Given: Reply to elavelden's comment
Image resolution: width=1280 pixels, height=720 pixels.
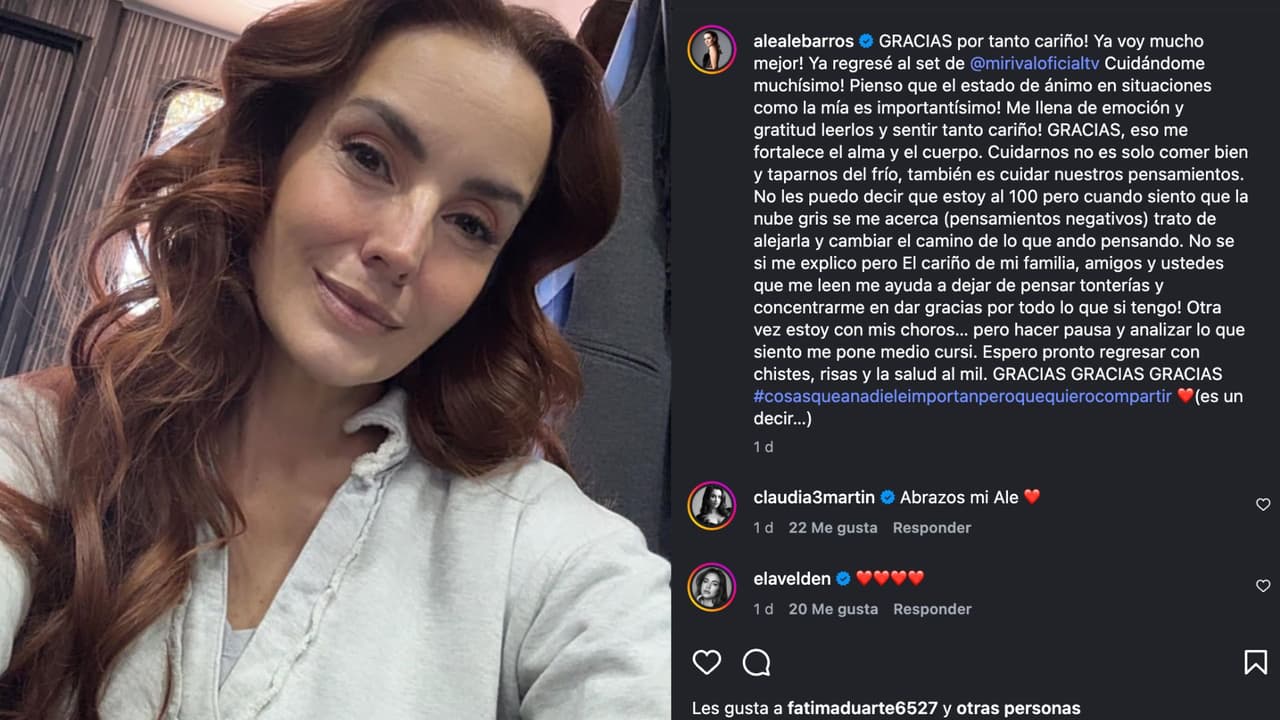Looking at the screenshot, I should [x=932, y=609].
